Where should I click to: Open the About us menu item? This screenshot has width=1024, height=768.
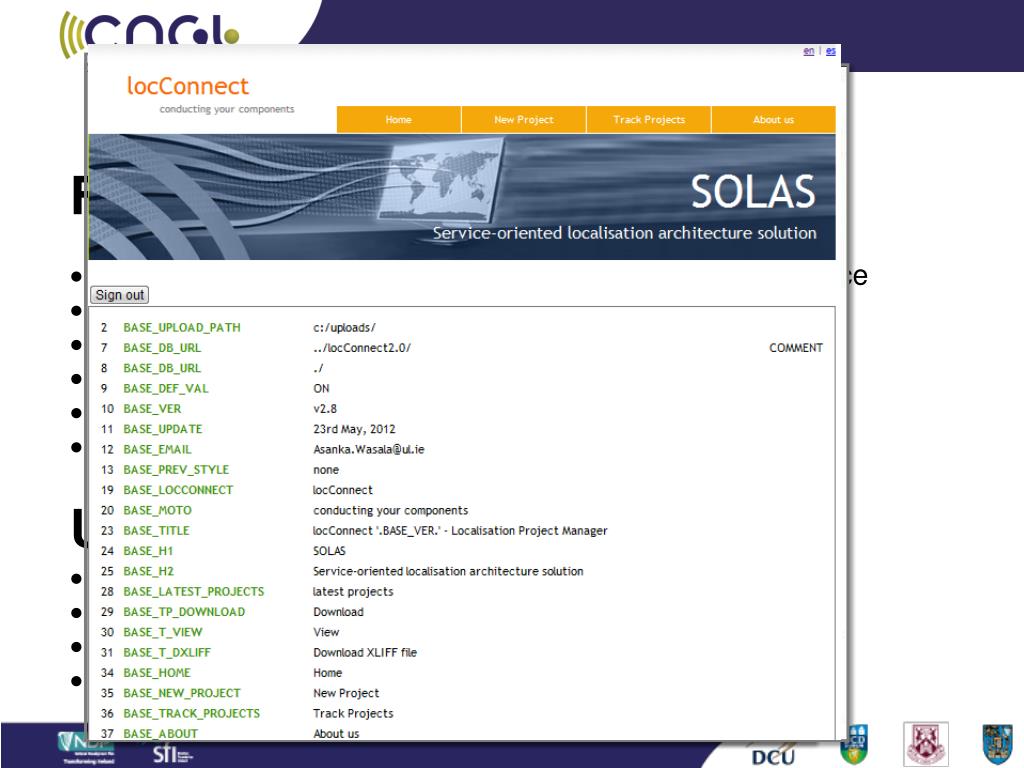pyautogui.click(x=773, y=120)
